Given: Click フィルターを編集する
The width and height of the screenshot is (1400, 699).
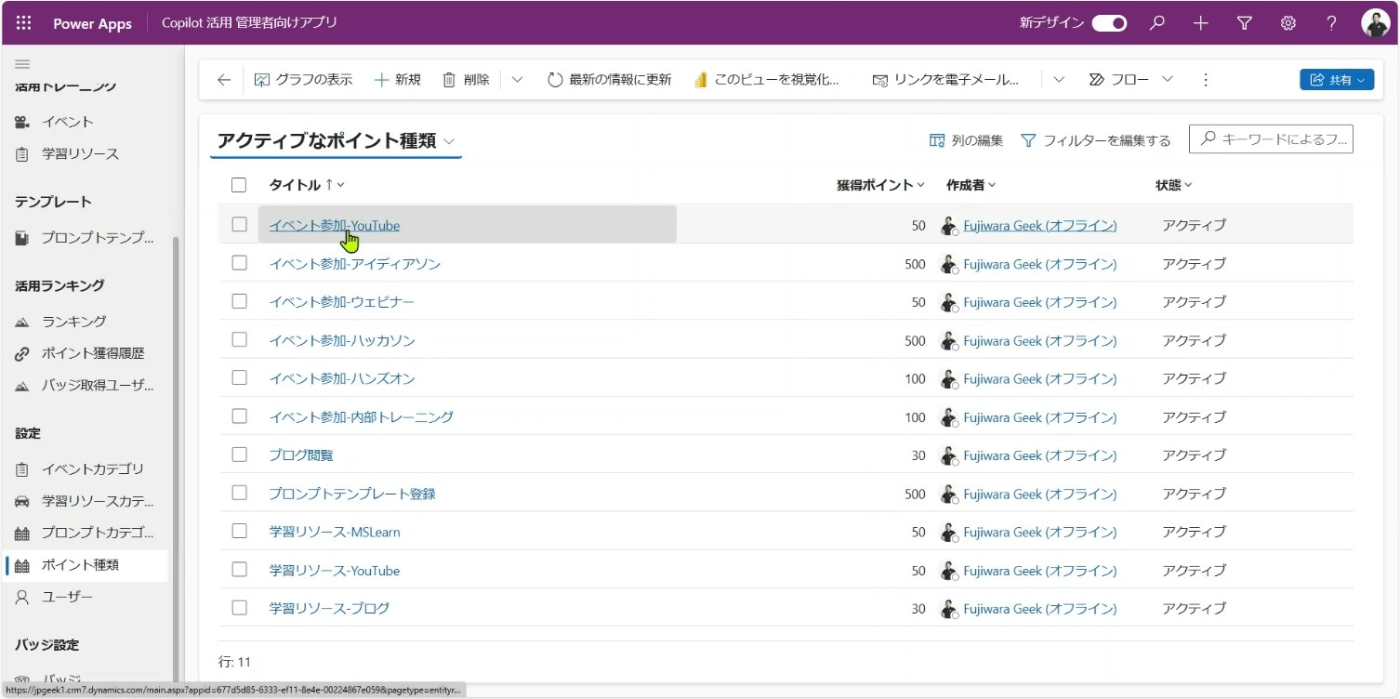Looking at the screenshot, I should pos(1095,141).
